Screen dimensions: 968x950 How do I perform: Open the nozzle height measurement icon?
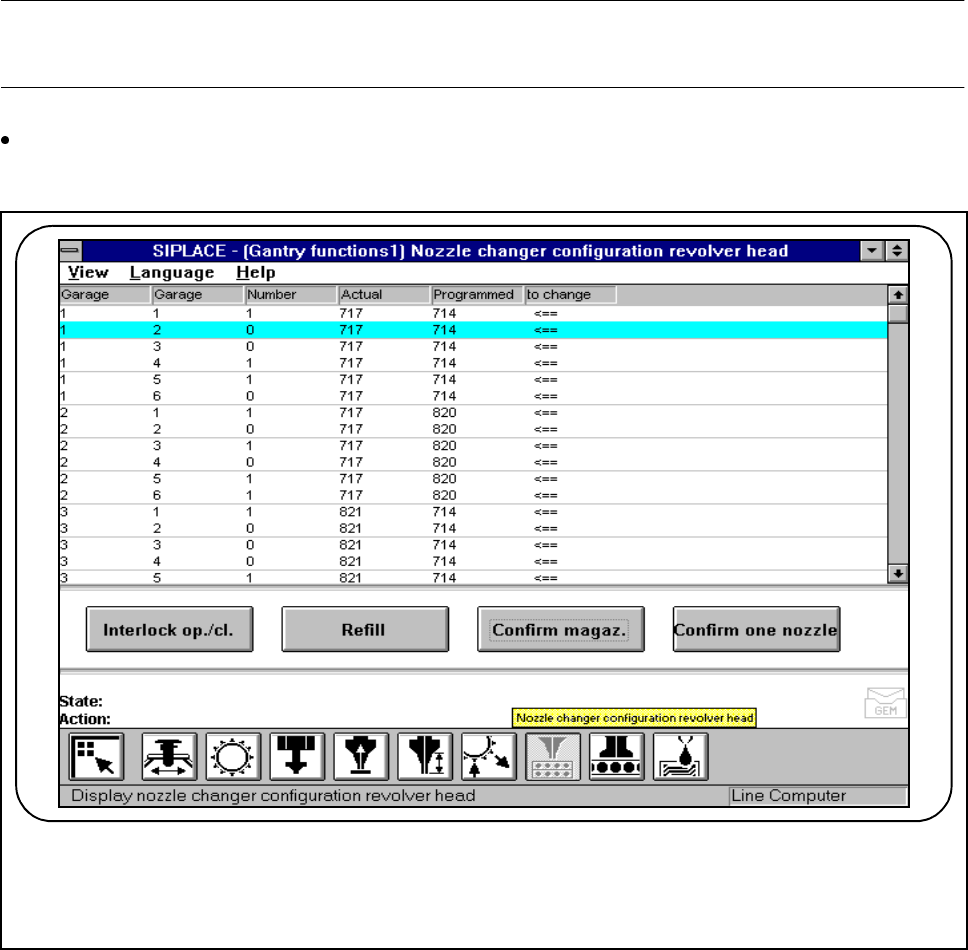click(425, 757)
